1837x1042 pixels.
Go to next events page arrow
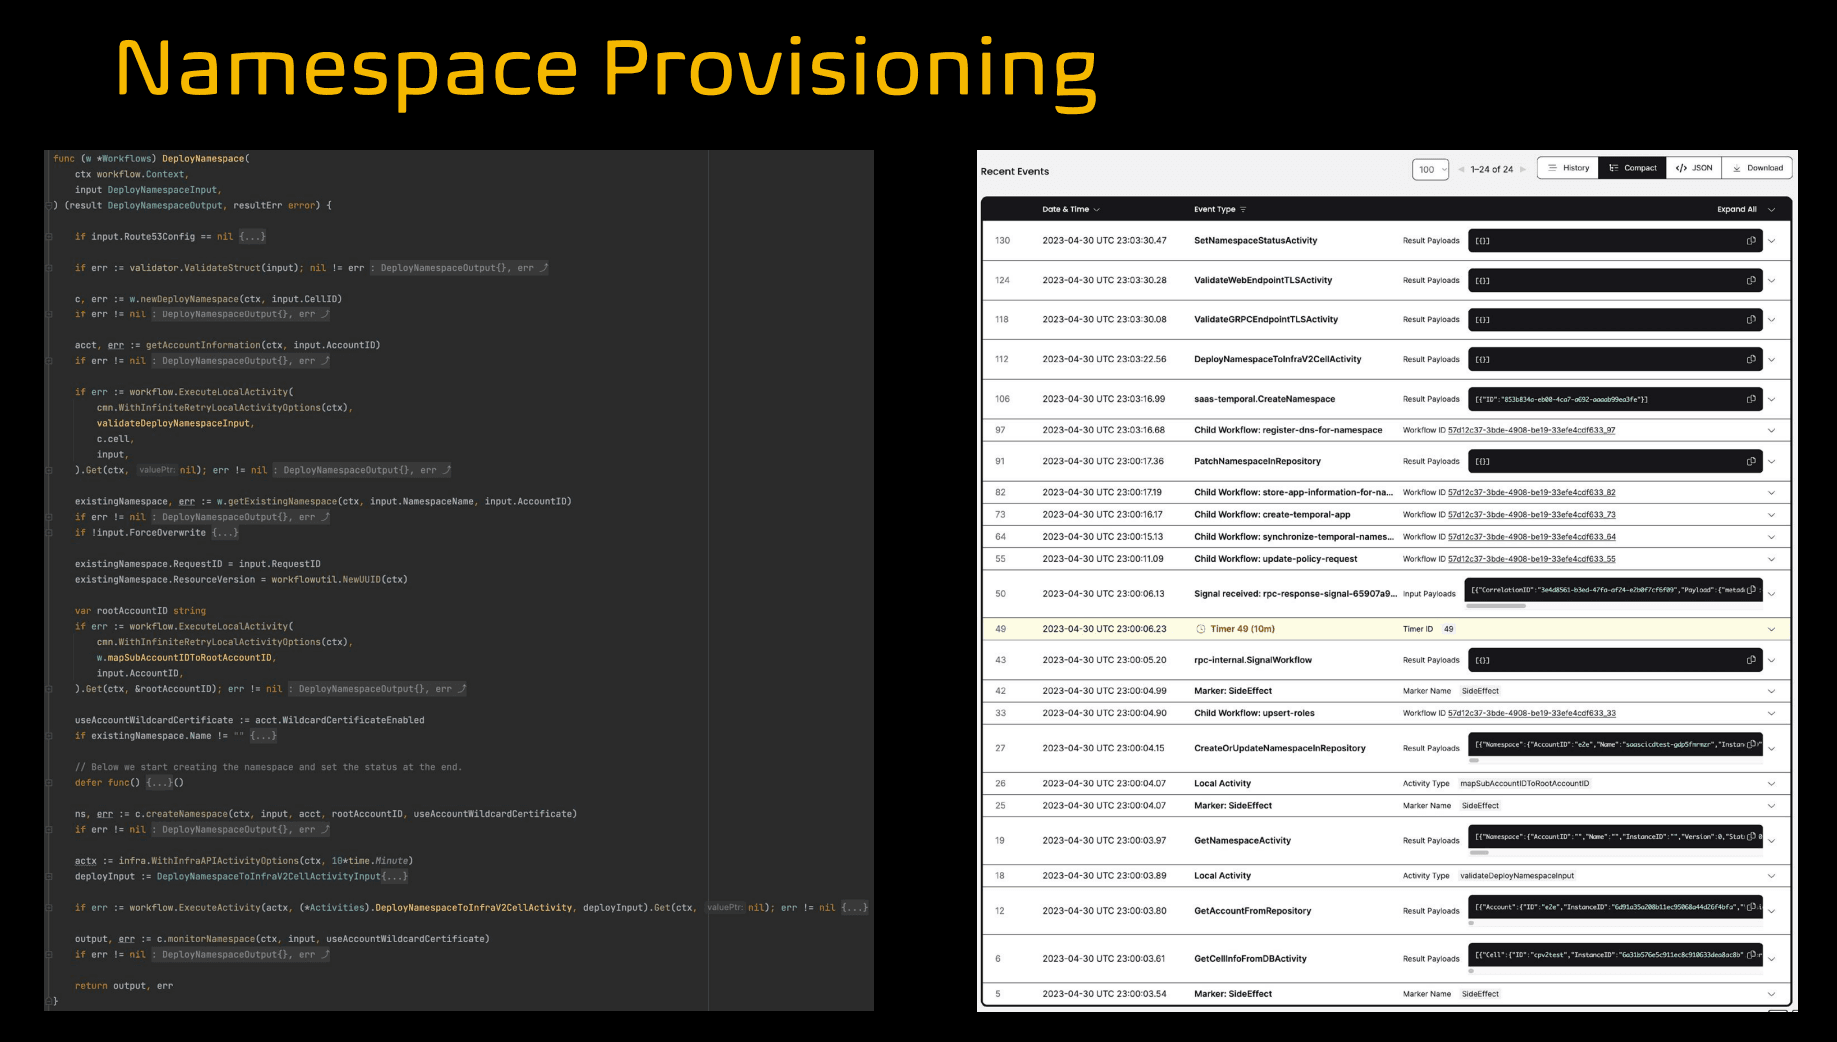[1523, 169]
